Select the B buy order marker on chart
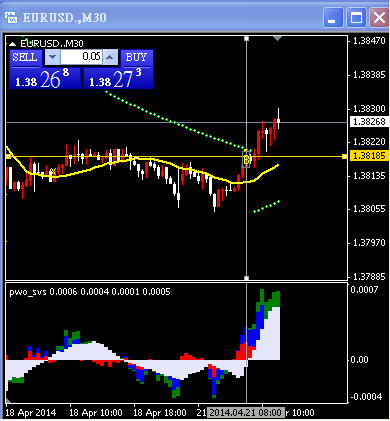Image resolution: width=390 pixels, height=421 pixels. [246, 160]
